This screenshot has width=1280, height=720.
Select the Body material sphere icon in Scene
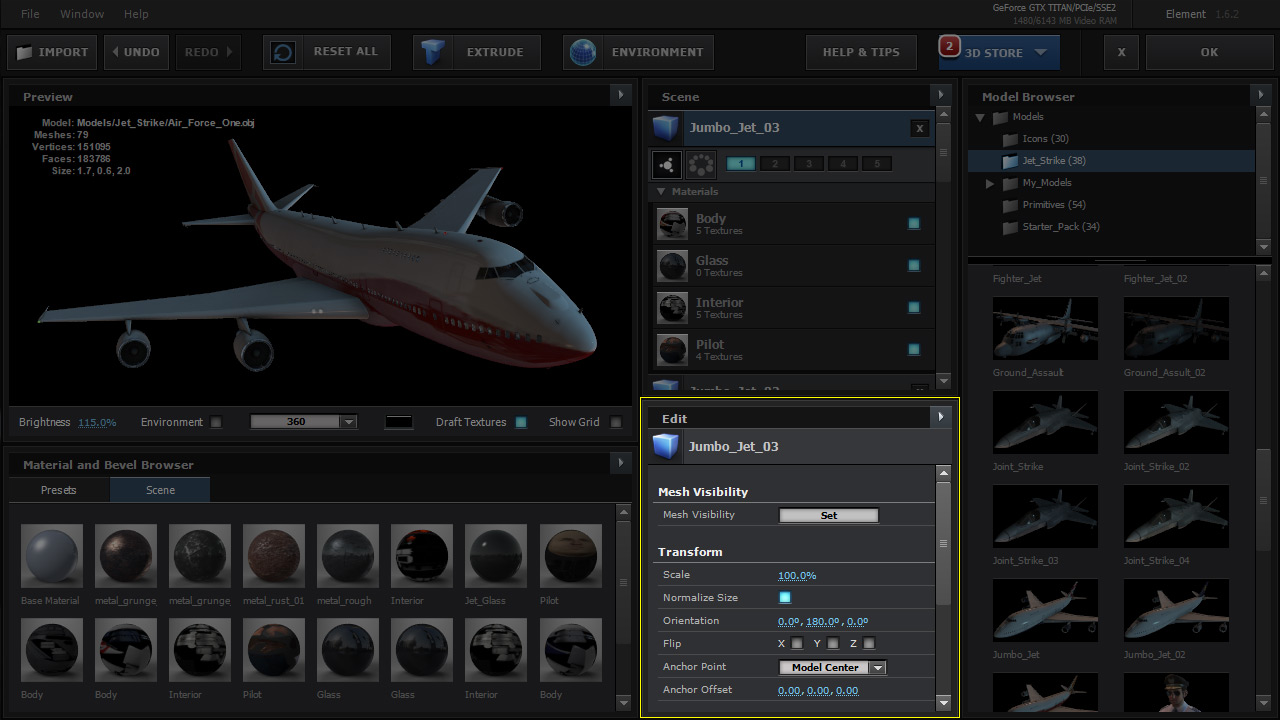pos(672,224)
